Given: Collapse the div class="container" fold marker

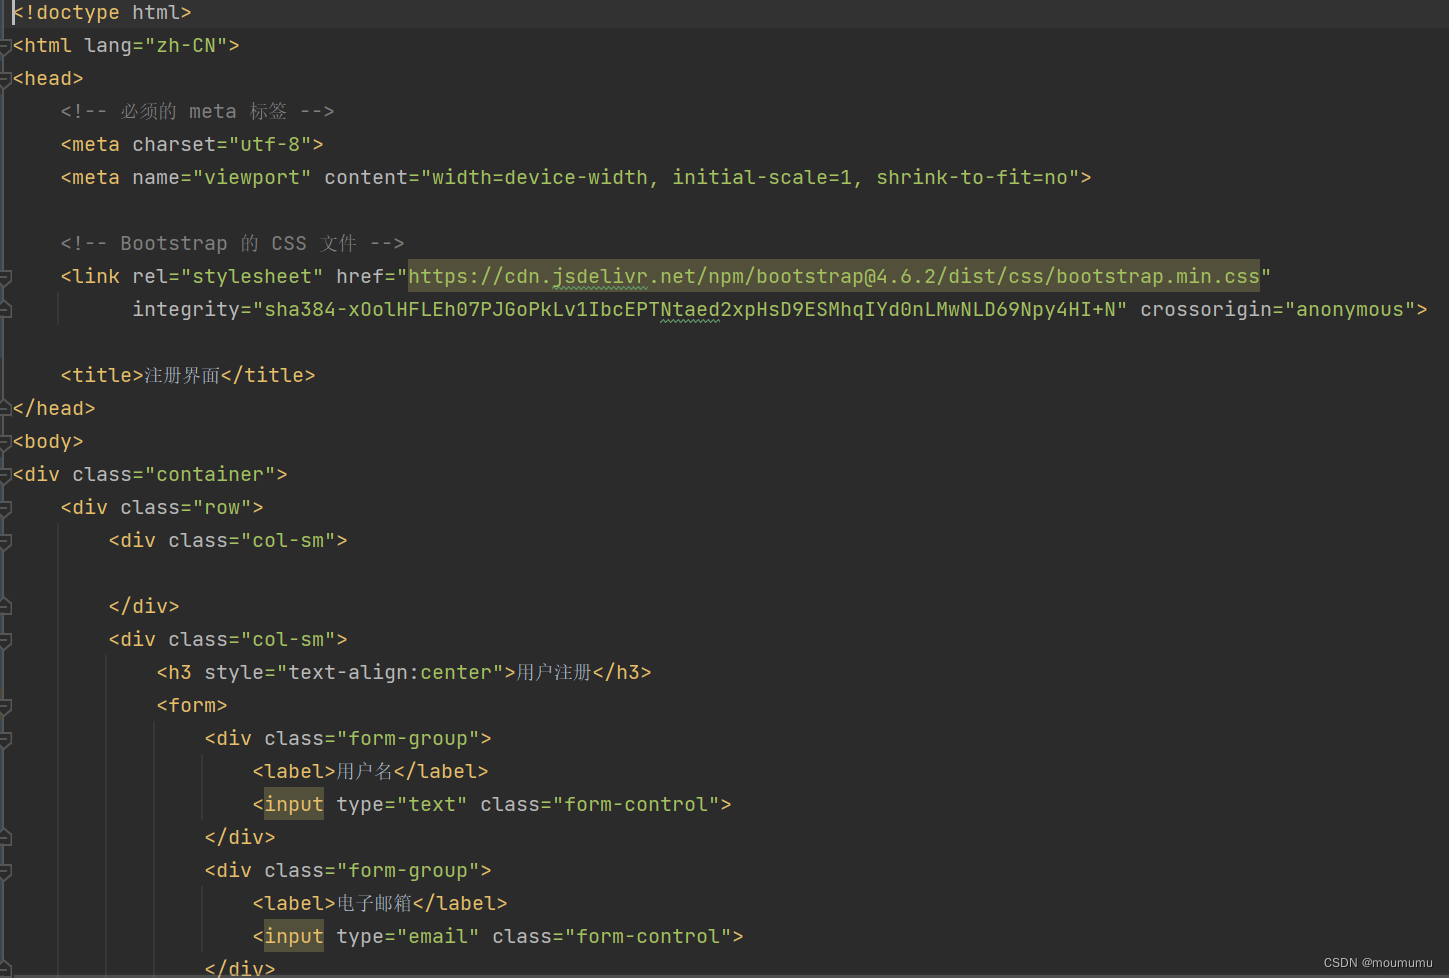Looking at the screenshot, I should coord(5,475).
